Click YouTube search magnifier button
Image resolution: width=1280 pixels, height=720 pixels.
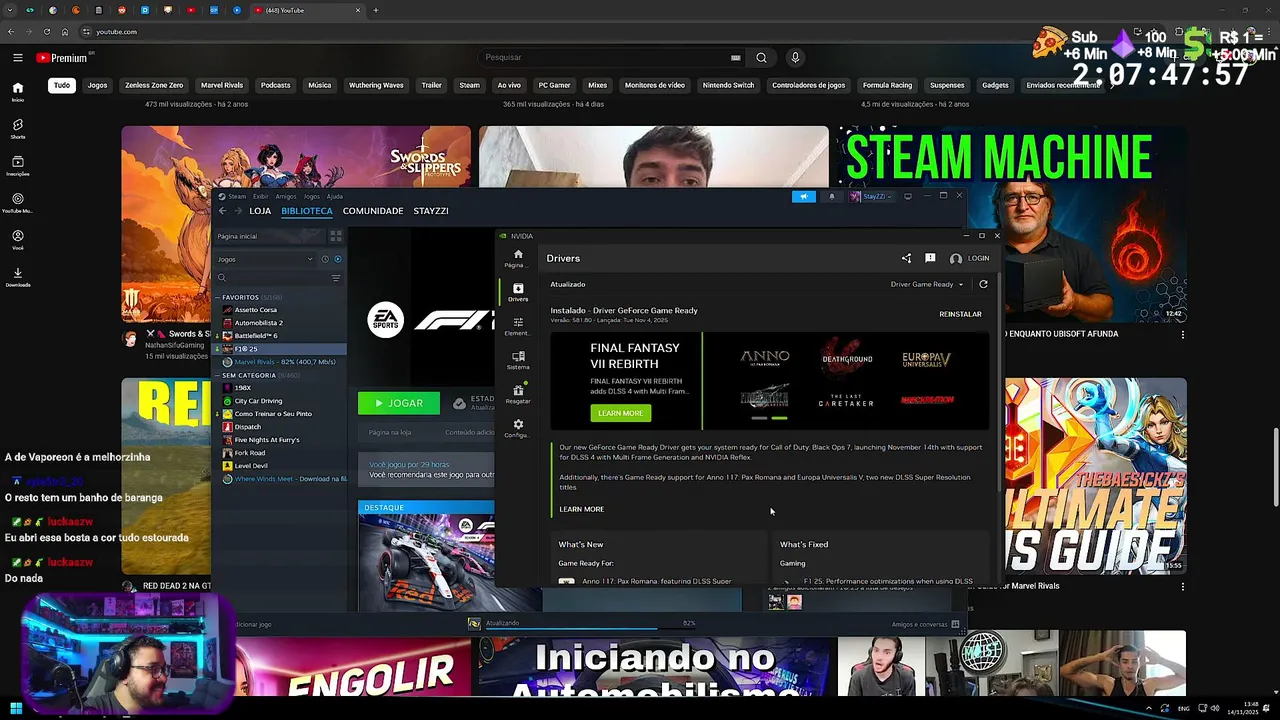click(761, 58)
